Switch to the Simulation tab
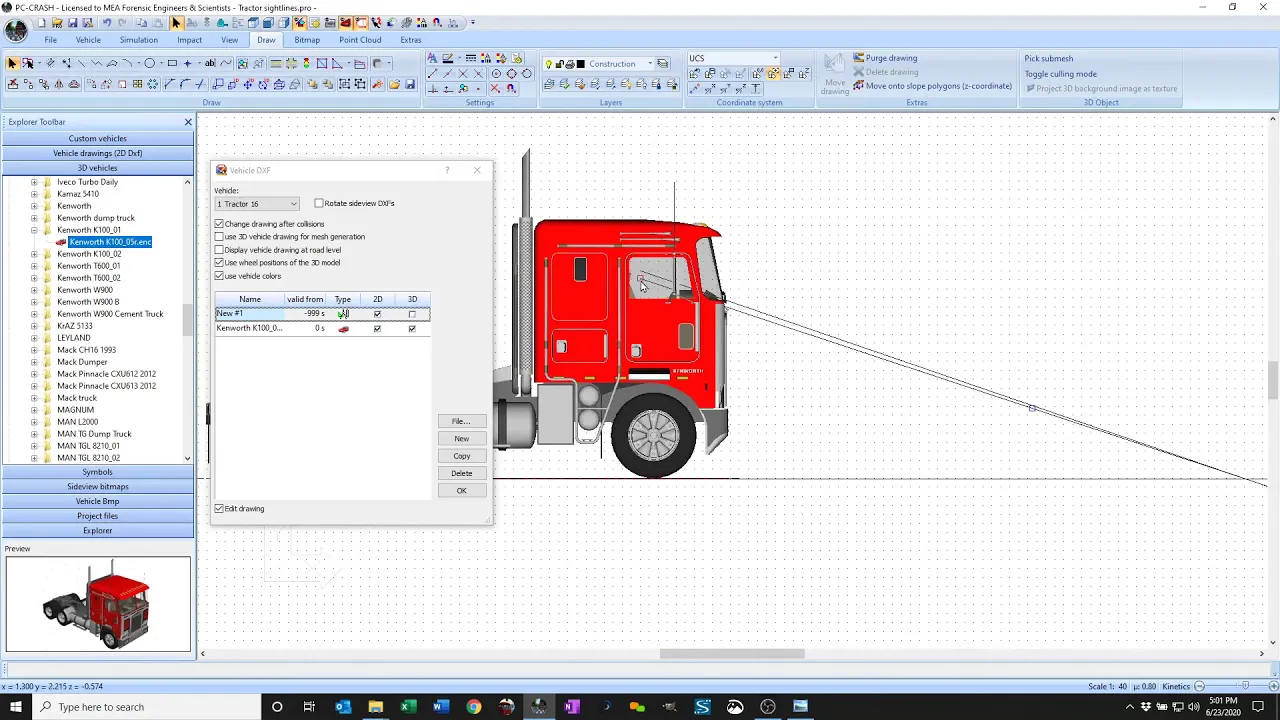The height and width of the screenshot is (720, 1280). pyautogui.click(x=138, y=40)
